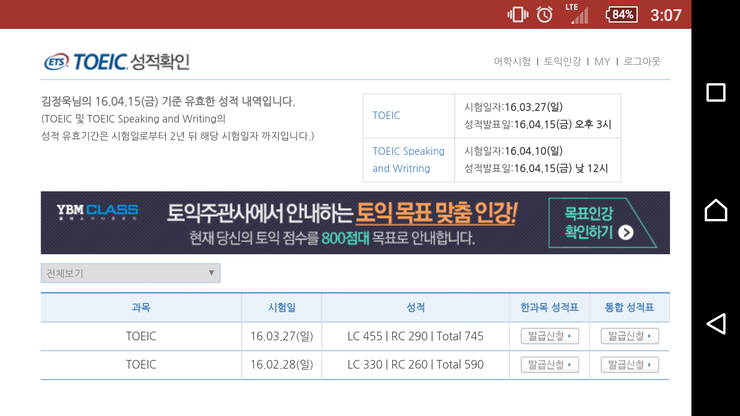Open the MY menu item
The image size is (740, 416).
(602, 61)
